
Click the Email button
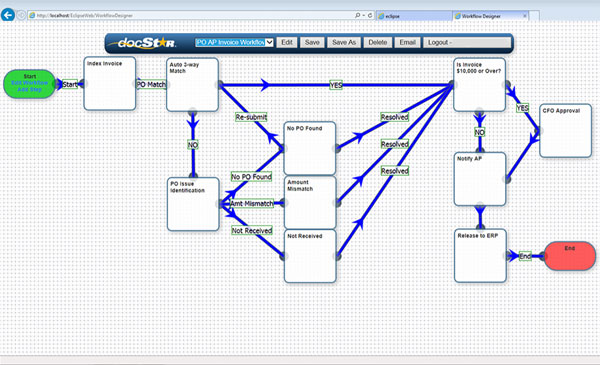coord(408,42)
